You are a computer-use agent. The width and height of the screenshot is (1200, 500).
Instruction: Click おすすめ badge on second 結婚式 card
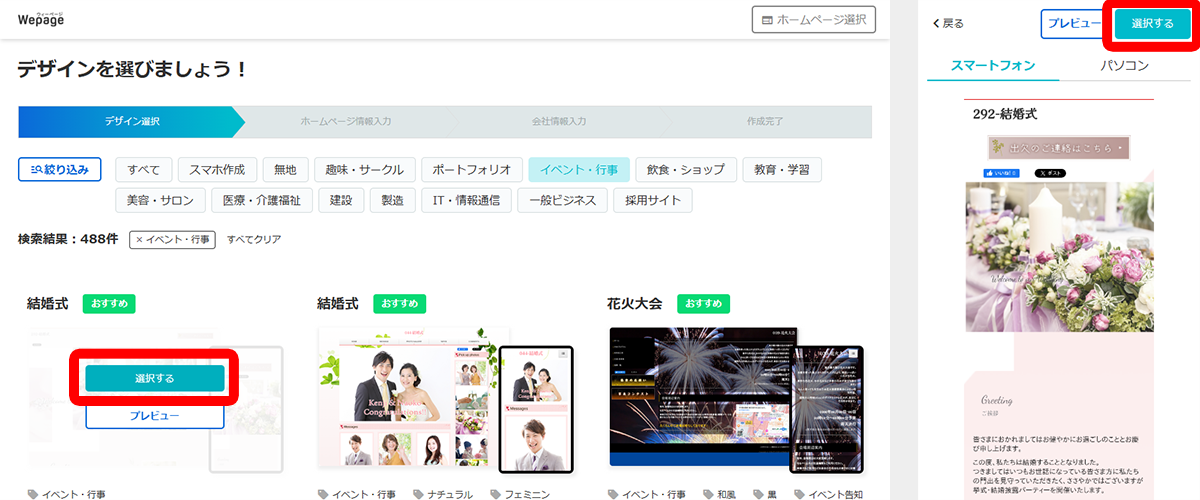coord(399,303)
